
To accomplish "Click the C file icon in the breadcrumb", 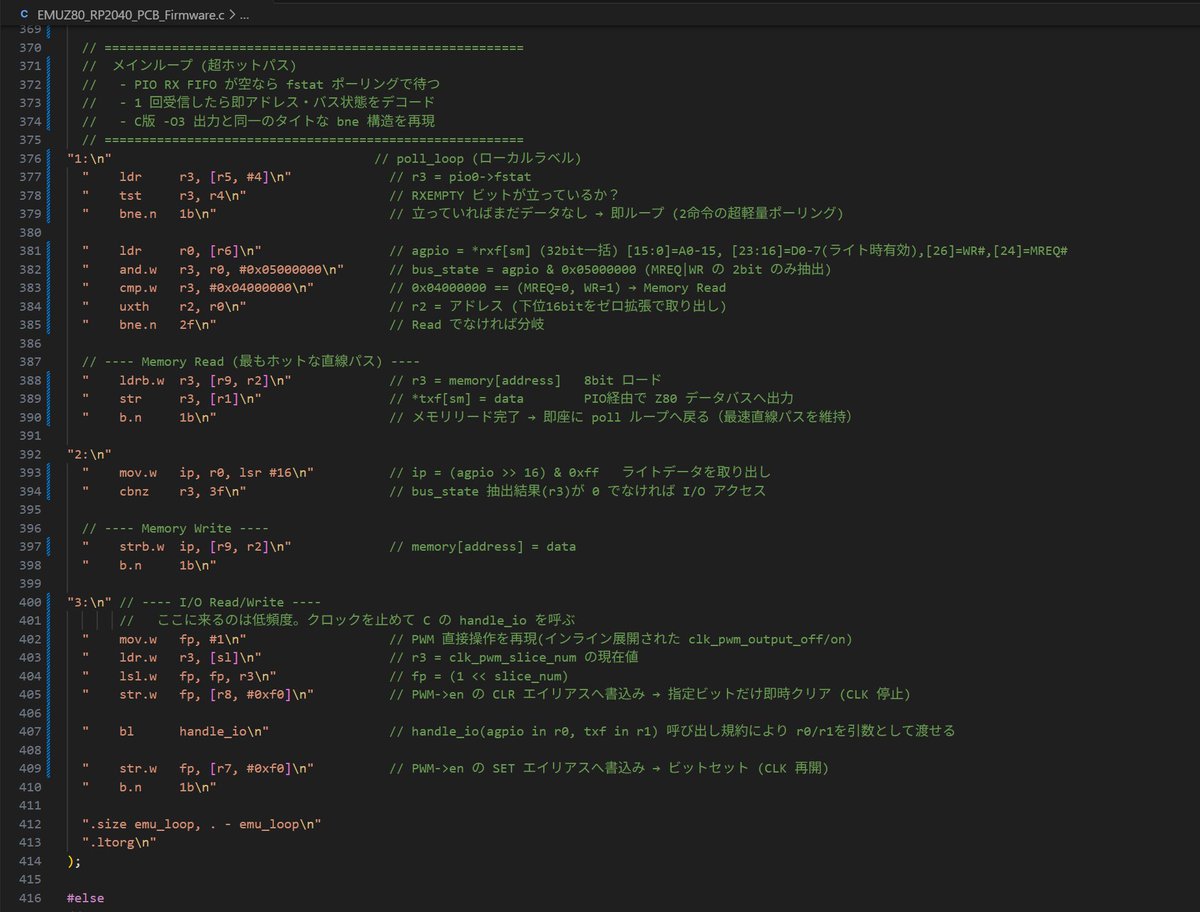I will tap(25, 17).
